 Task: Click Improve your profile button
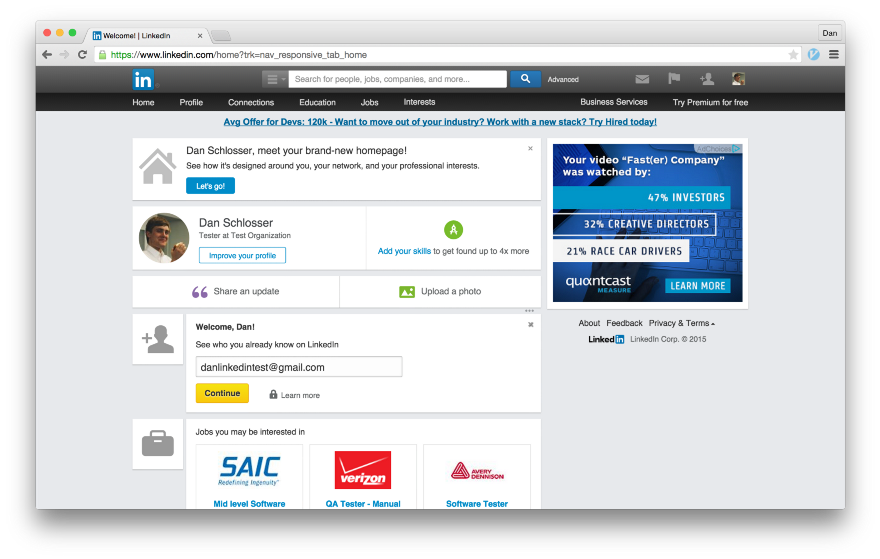tap(242, 255)
